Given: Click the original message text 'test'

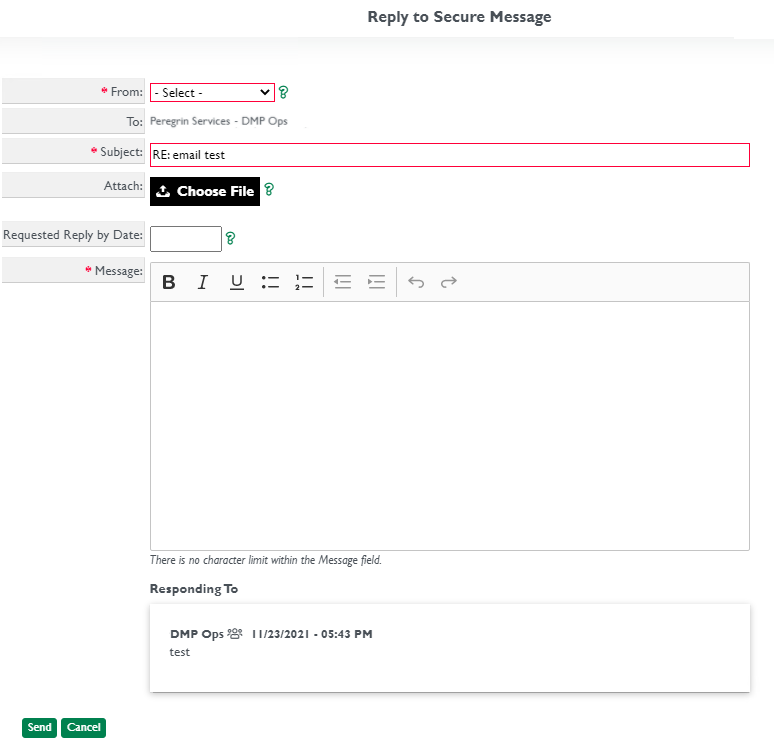Looking at the screenshot, I should [180, 652].
